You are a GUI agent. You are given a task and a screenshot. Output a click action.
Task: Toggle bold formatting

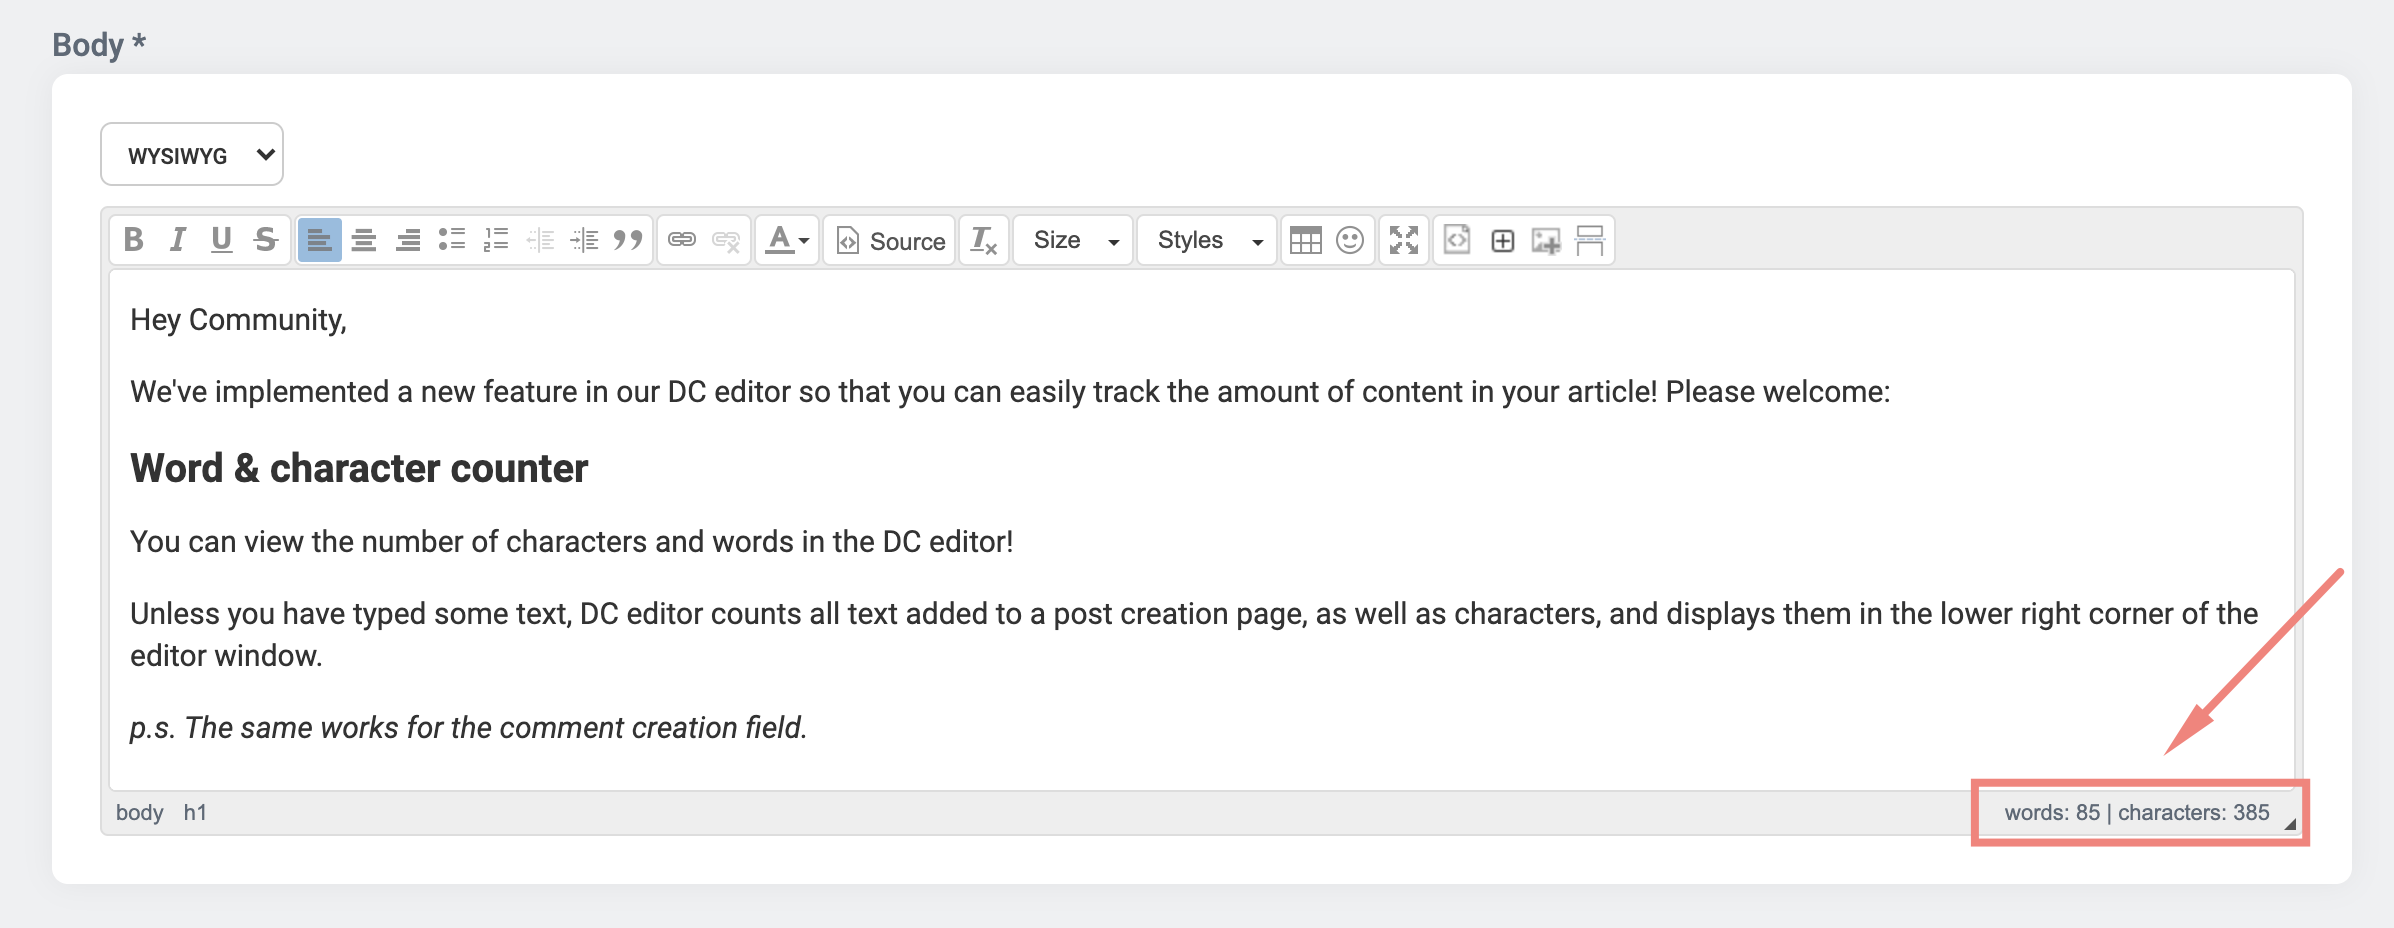tap(133, 240)
